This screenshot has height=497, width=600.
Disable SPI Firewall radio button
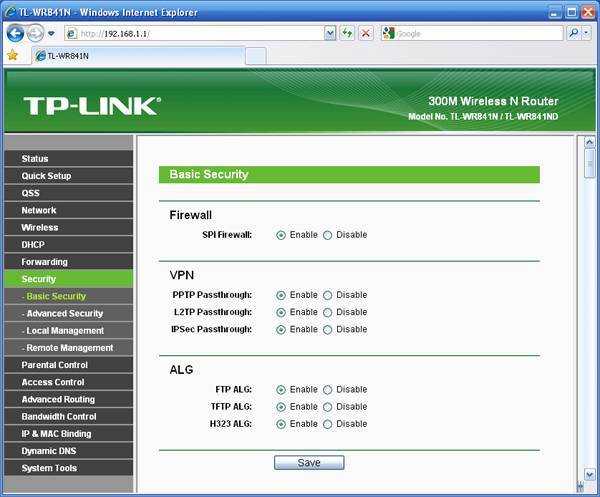[x=328, y=235]
